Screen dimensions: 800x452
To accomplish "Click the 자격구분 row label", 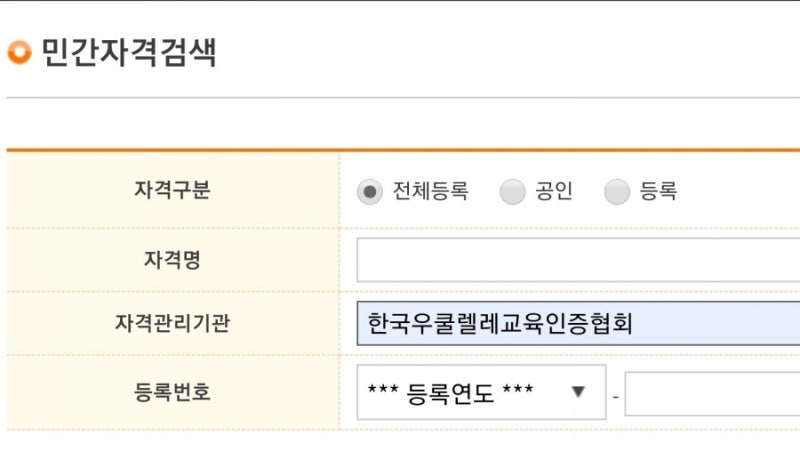I will click(172, 190).
